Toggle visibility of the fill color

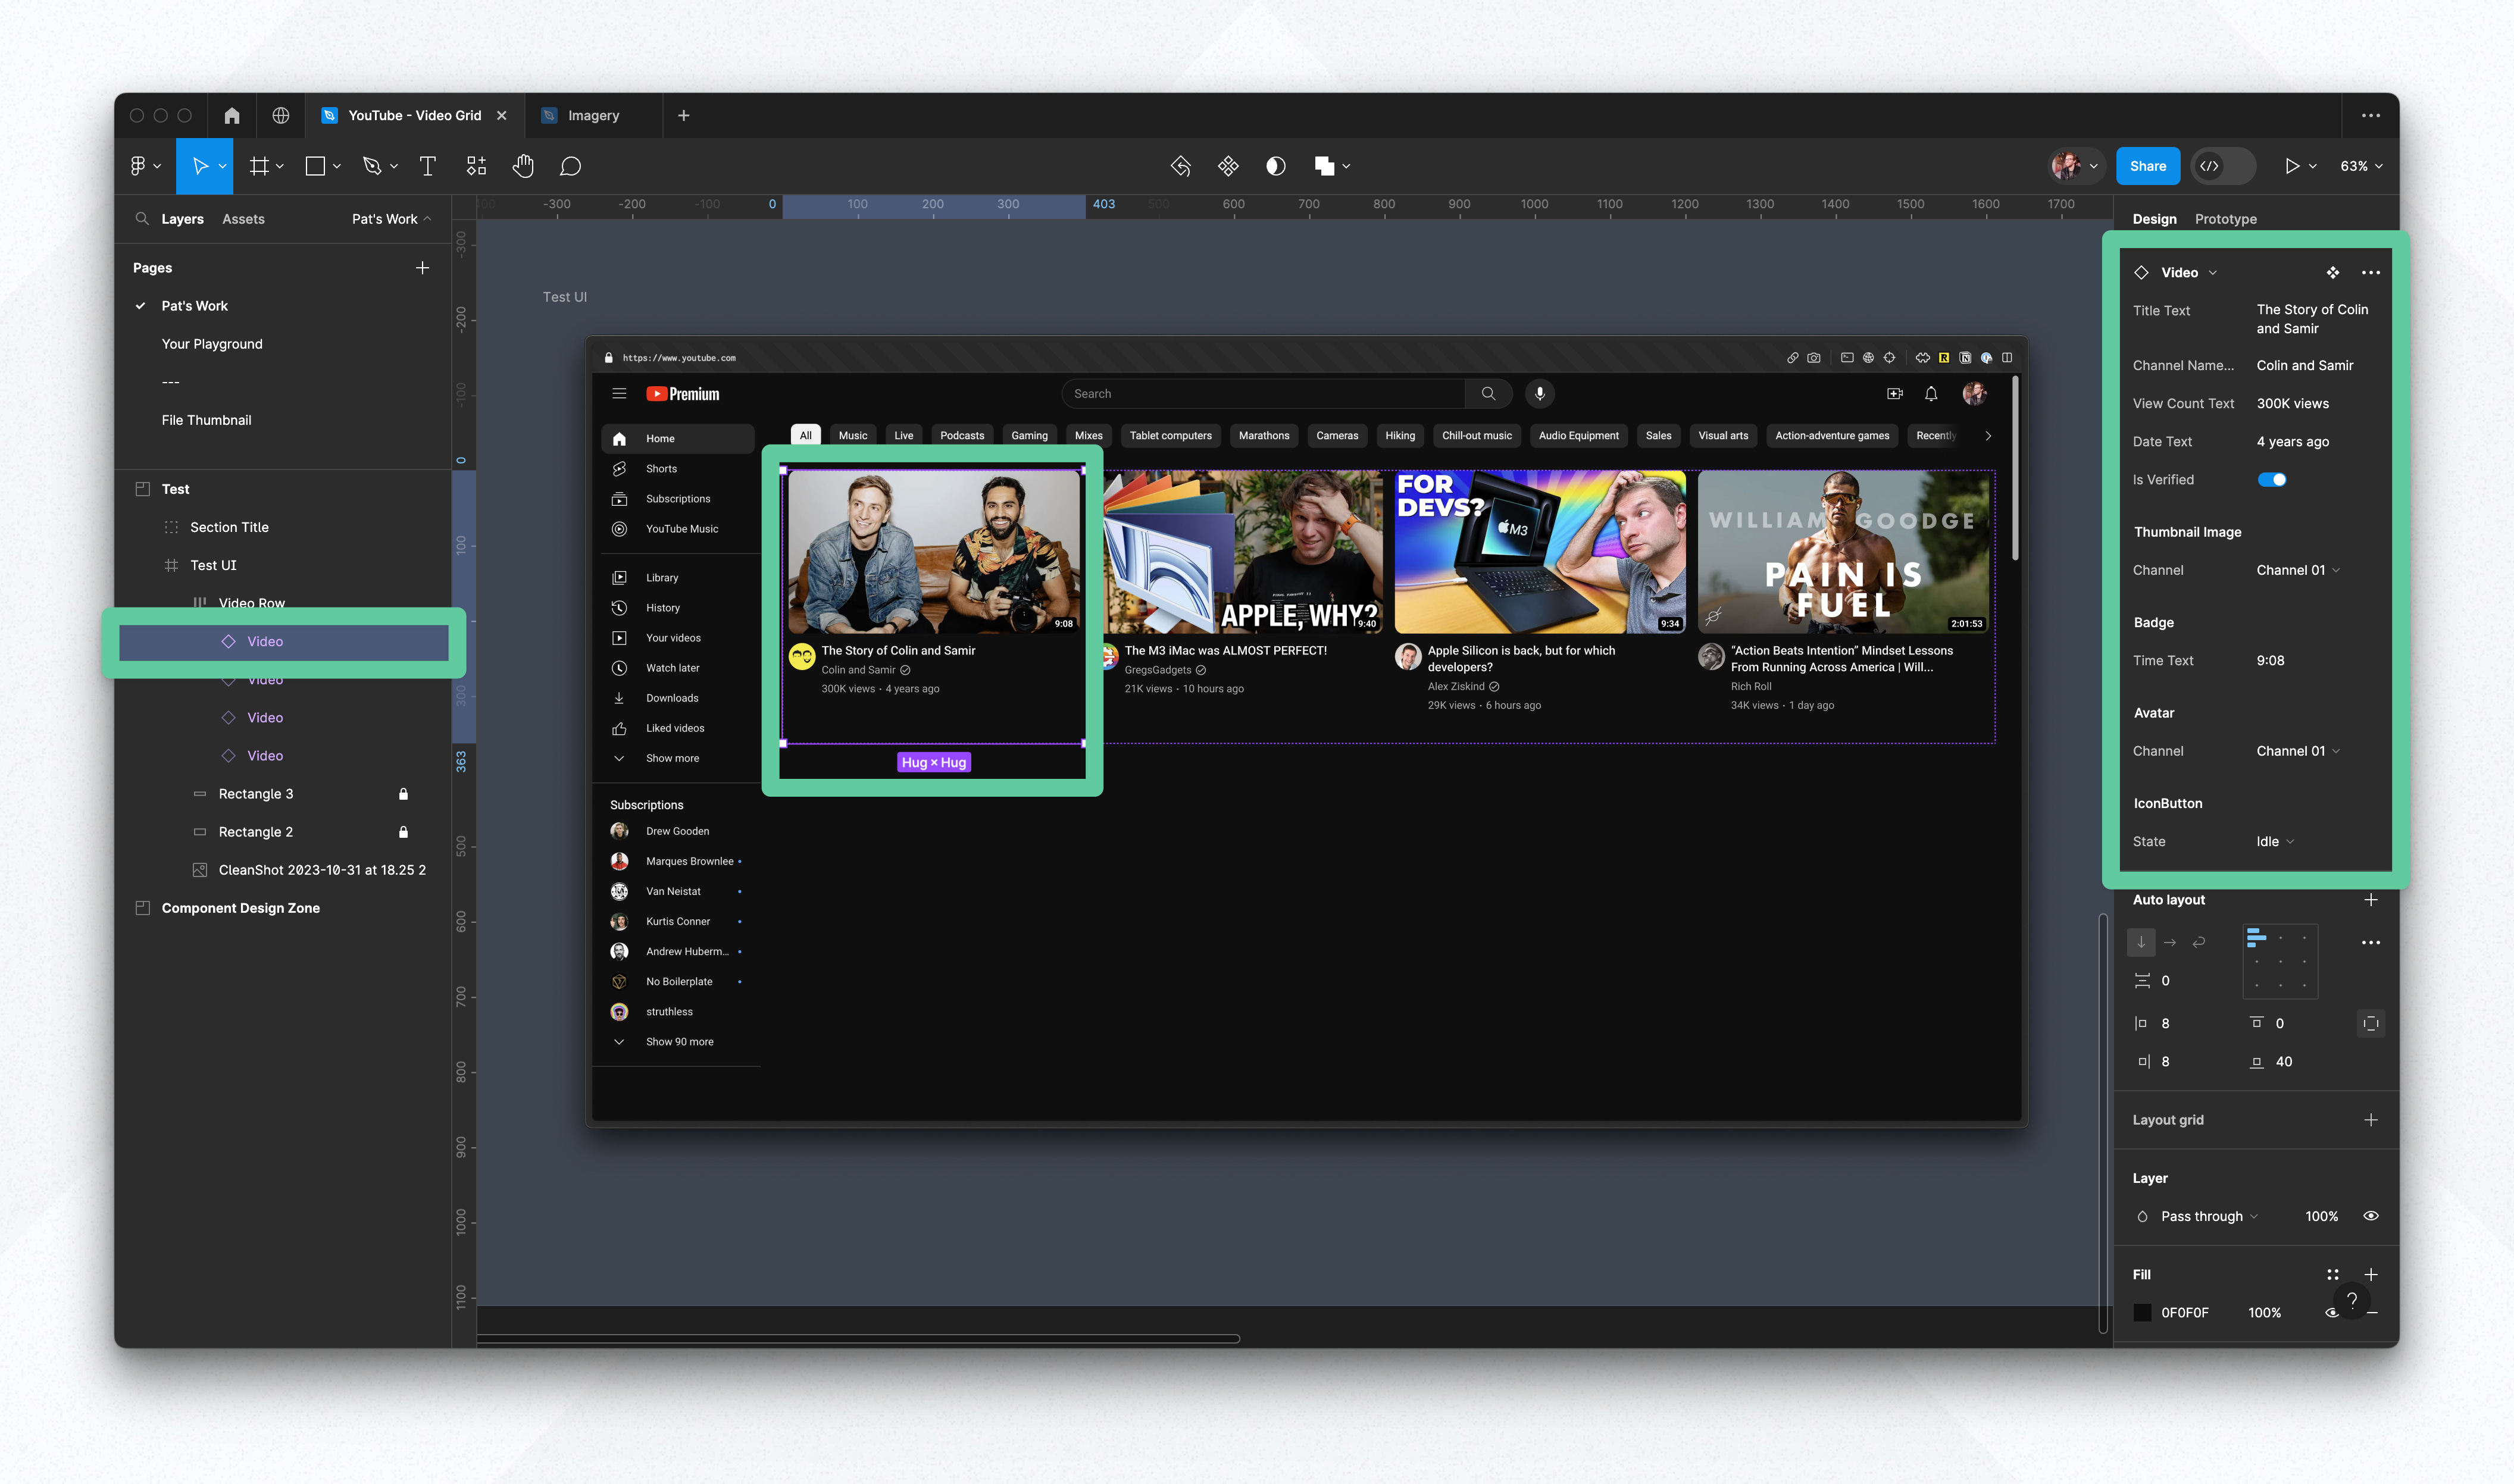click(2333, 1312)
